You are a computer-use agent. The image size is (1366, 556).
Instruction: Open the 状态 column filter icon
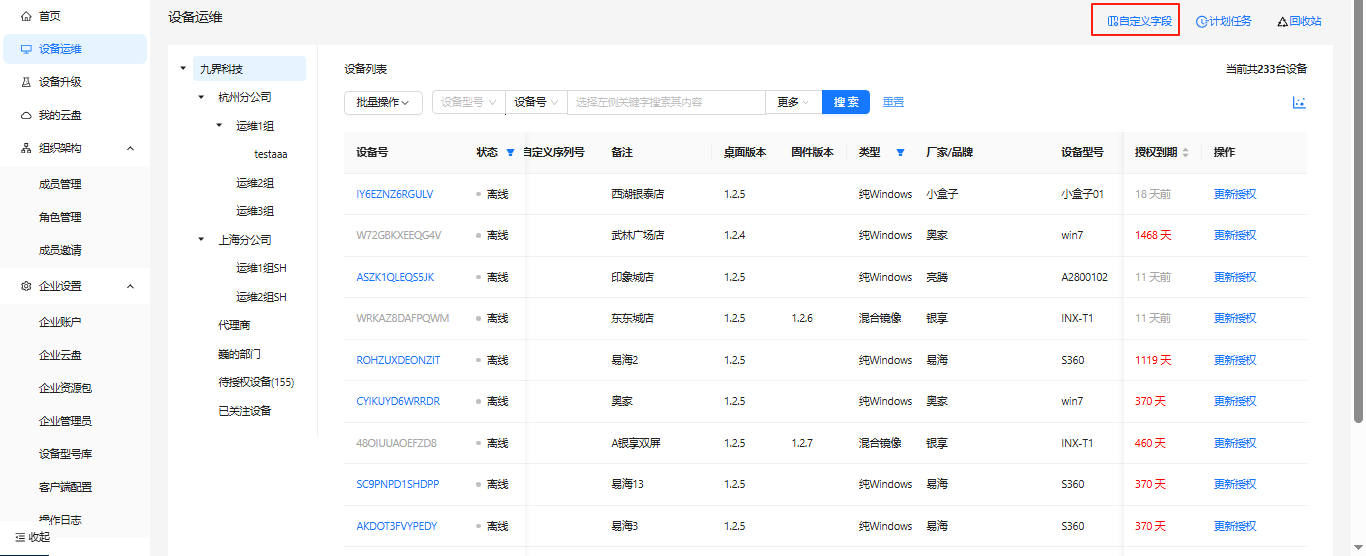click(x=510, y=153)
